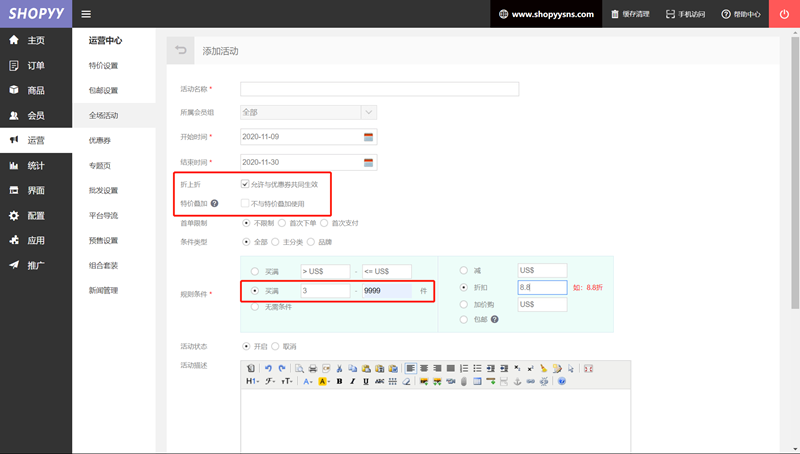Click the print icon in editor toolbar
This screenshot has width=800, height=454.
(313, 368)
